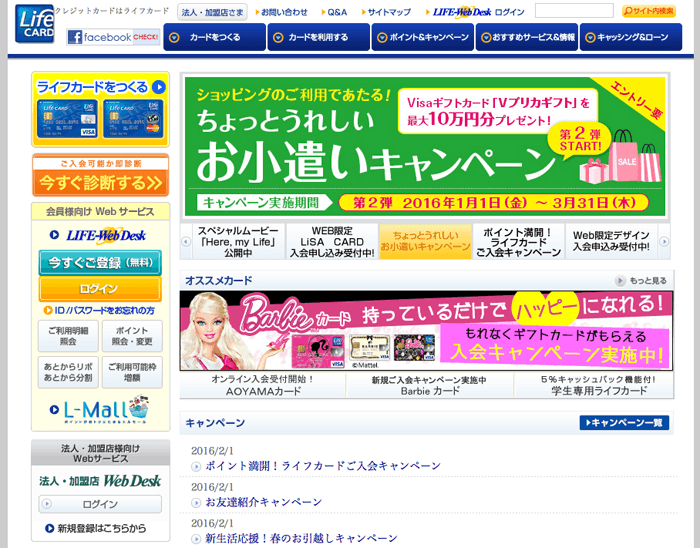Click 今すぐご登録（無料） button
The image size is (700, 548).
tap(100, 263)
